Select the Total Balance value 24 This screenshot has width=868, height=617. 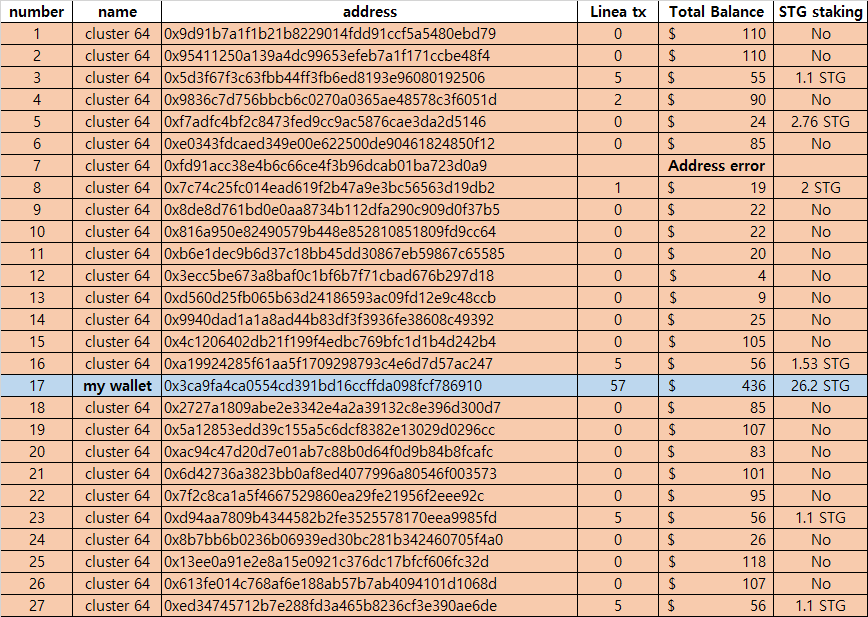click(716, 122)
